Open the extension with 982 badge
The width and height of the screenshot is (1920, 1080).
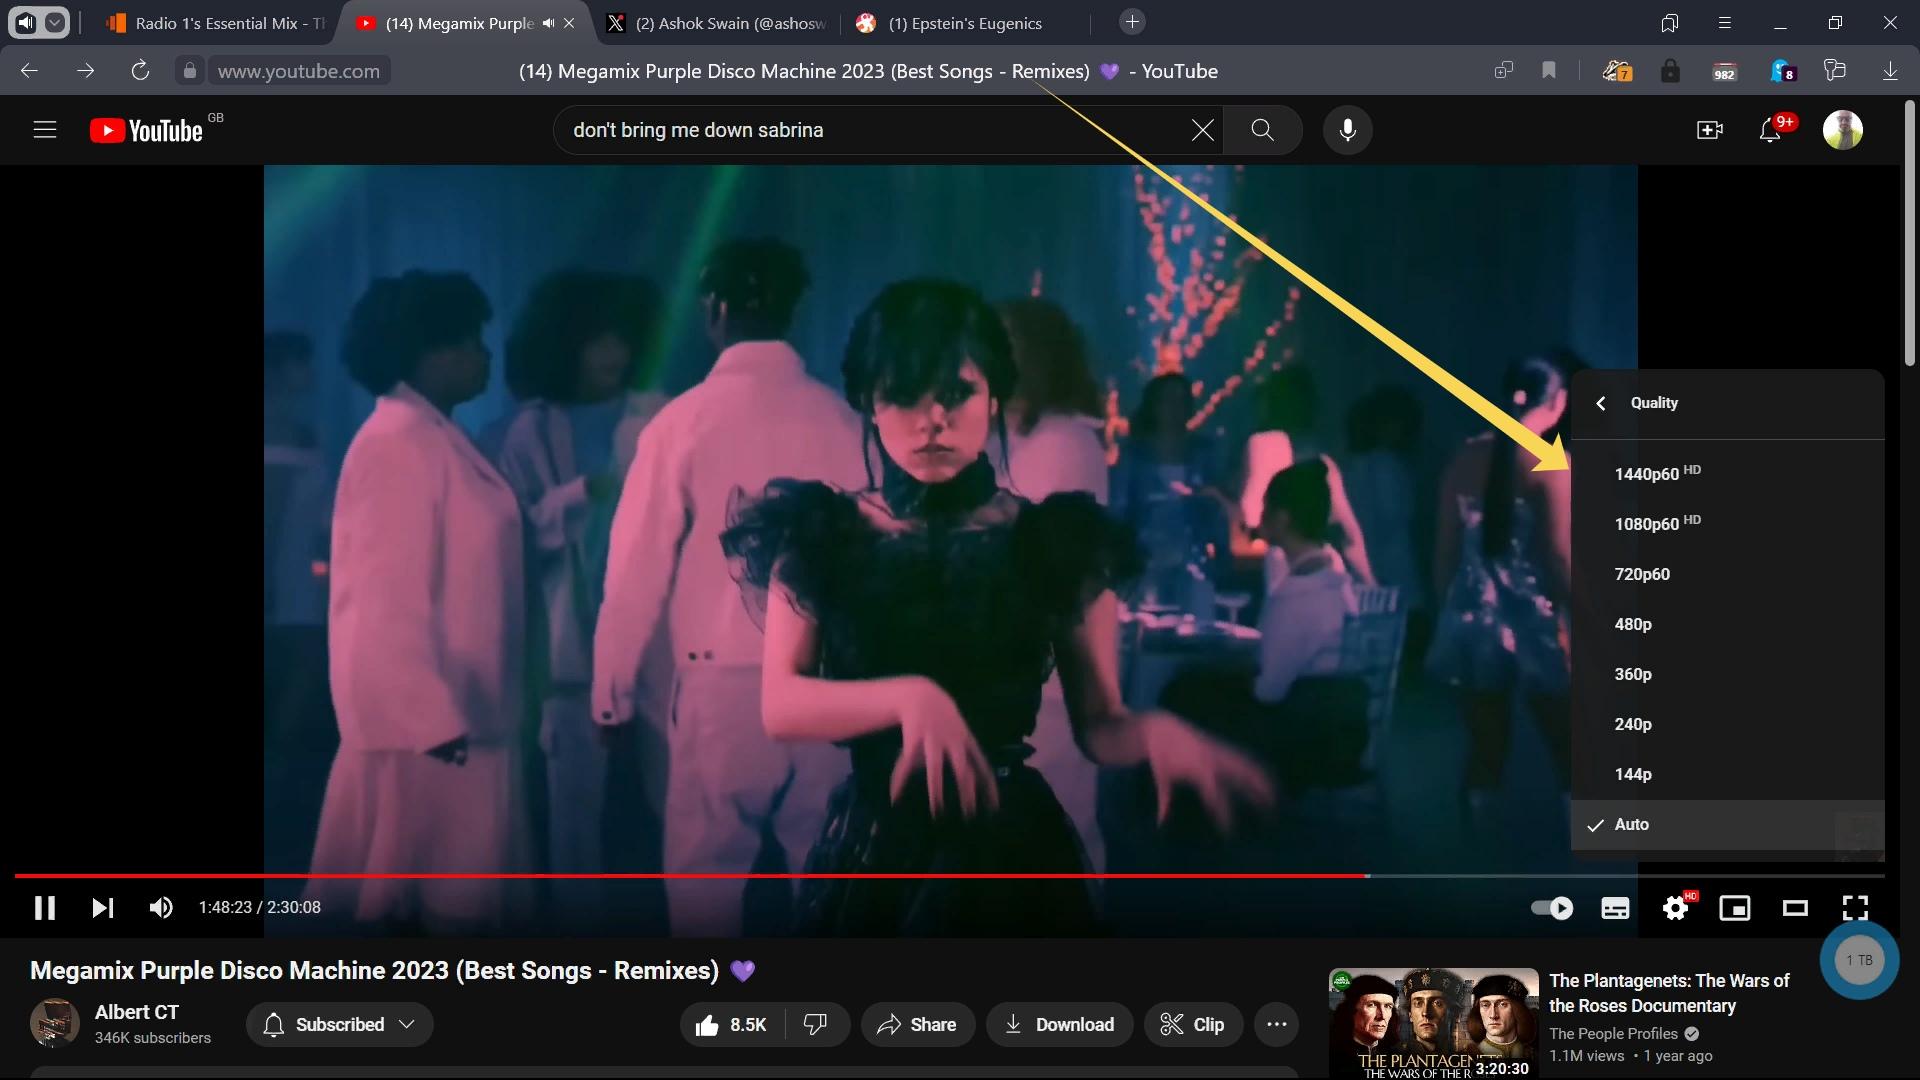1724,71
